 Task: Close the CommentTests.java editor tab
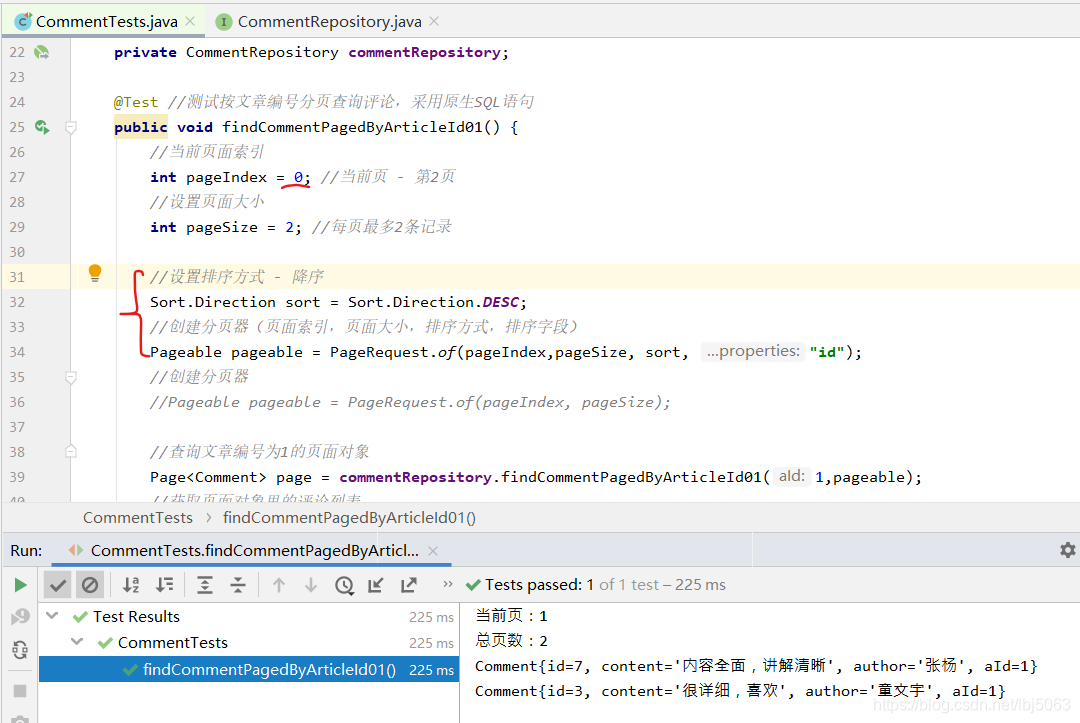tap(191, 21)
